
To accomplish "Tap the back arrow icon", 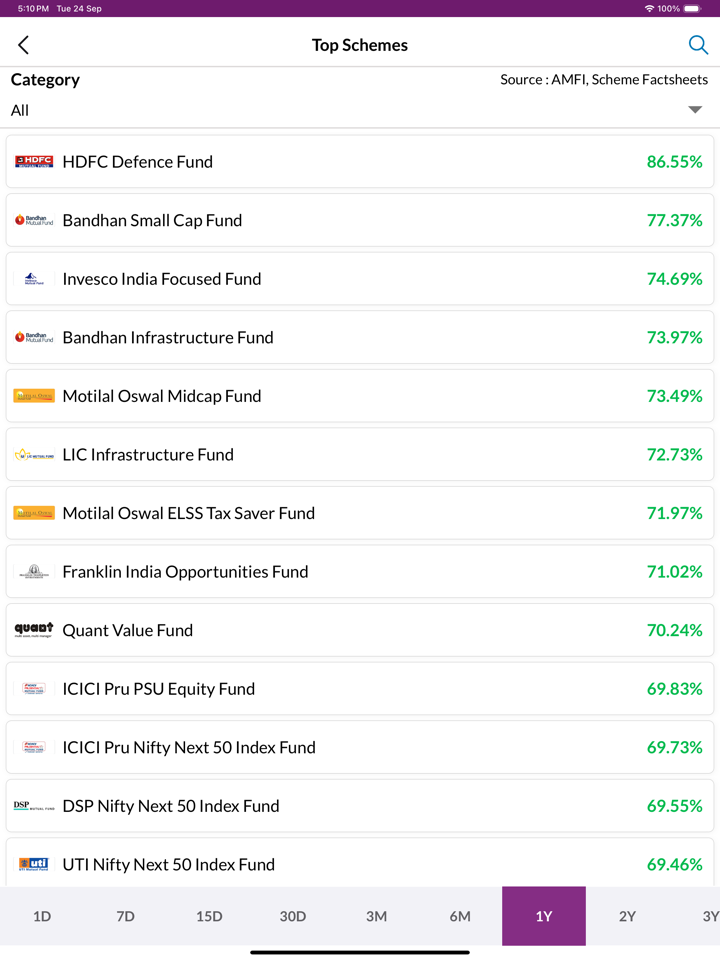I will [24, 45].
